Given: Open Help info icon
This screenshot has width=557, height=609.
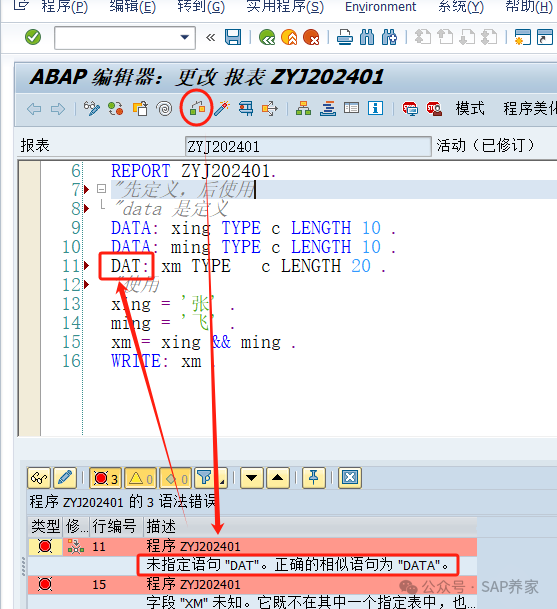Looking at the screenshot, I should [376, 108].
